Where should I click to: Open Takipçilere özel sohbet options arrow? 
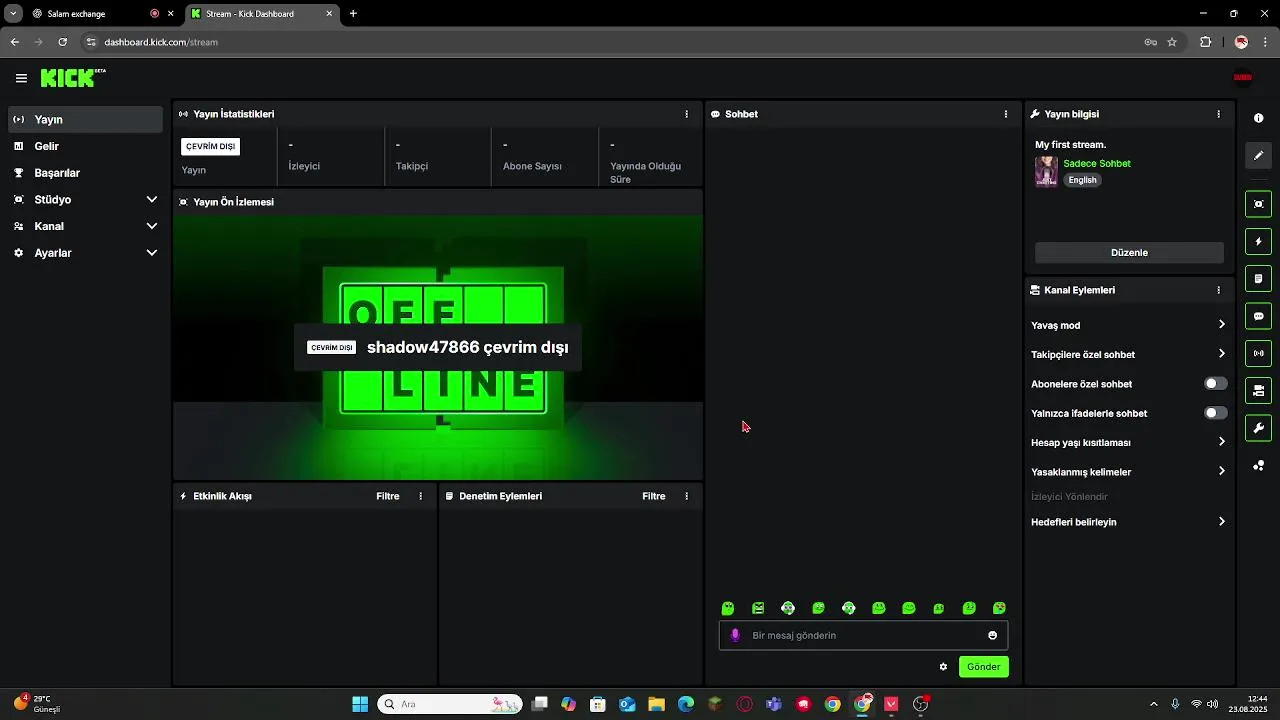(1221, 354)
